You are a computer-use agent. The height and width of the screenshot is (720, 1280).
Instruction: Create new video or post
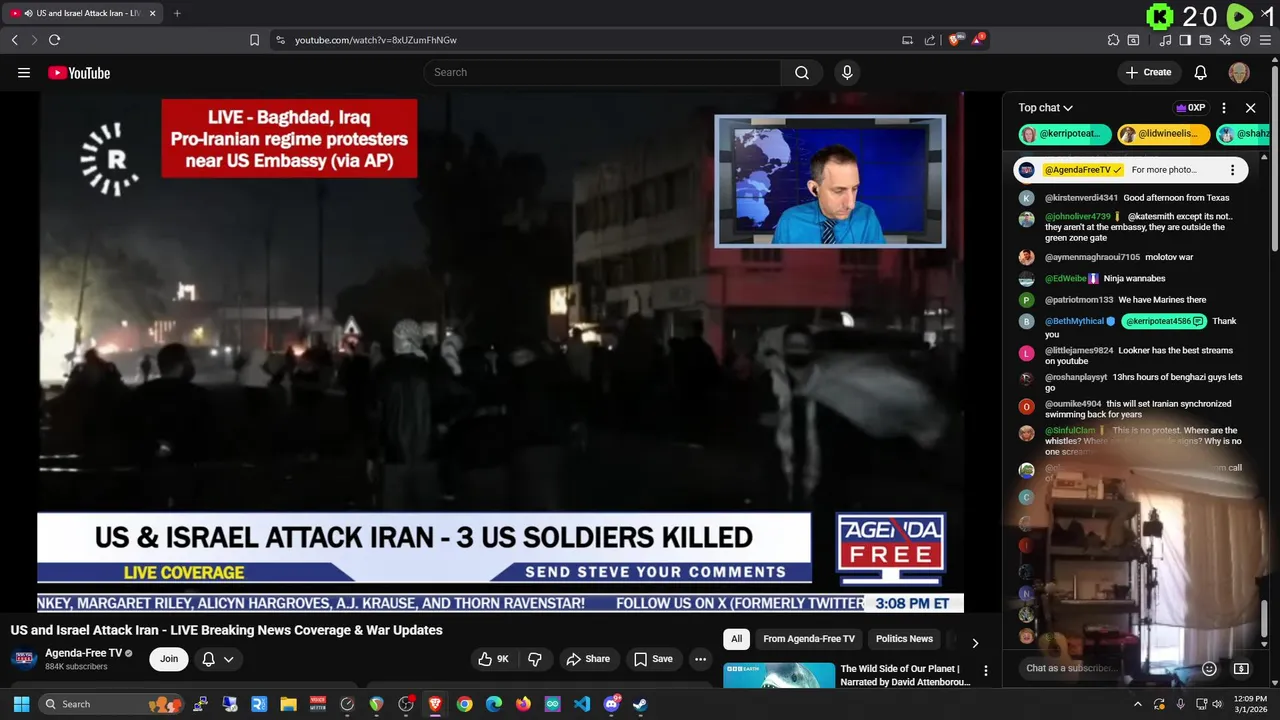pyautogui.click(x=1148, y=72)
